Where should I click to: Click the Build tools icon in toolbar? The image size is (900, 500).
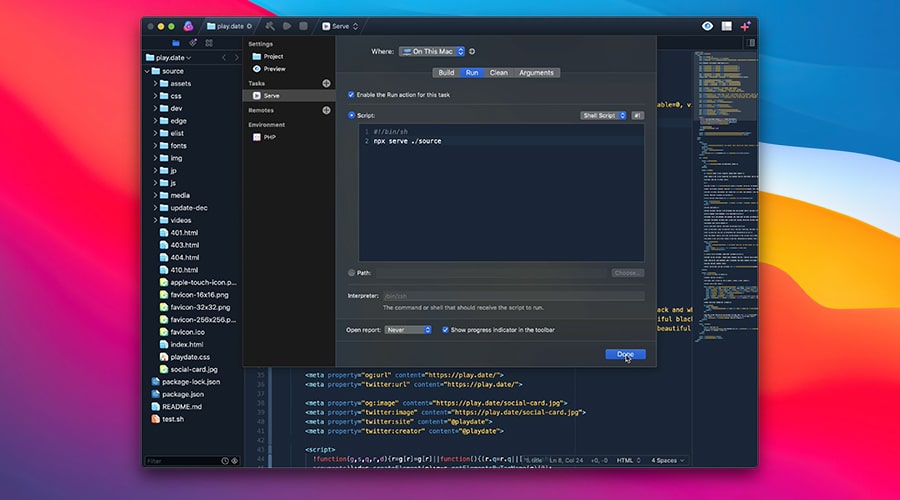270,26
